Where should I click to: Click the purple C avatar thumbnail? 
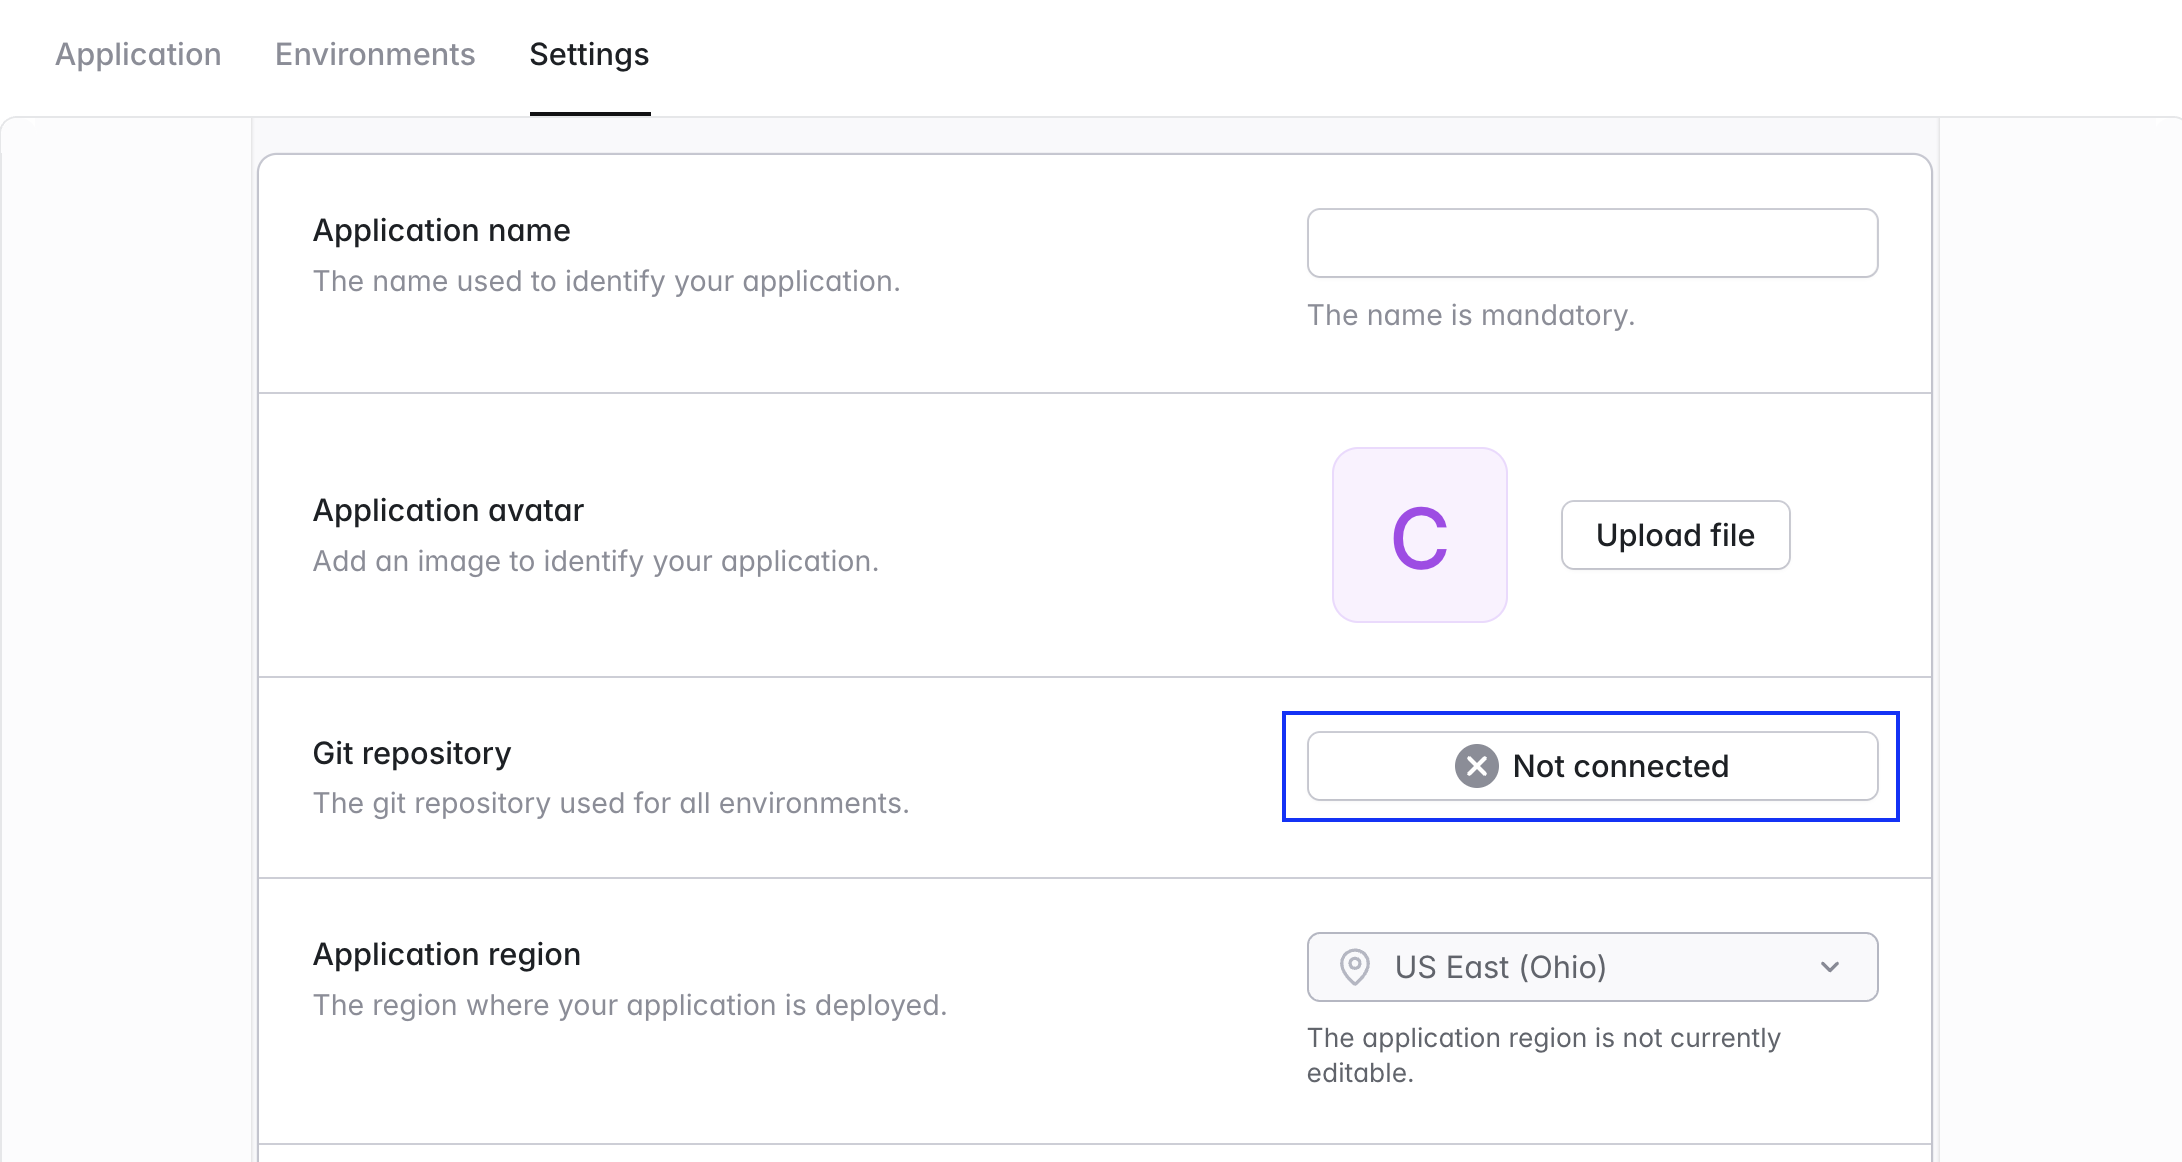[1419, 535]
